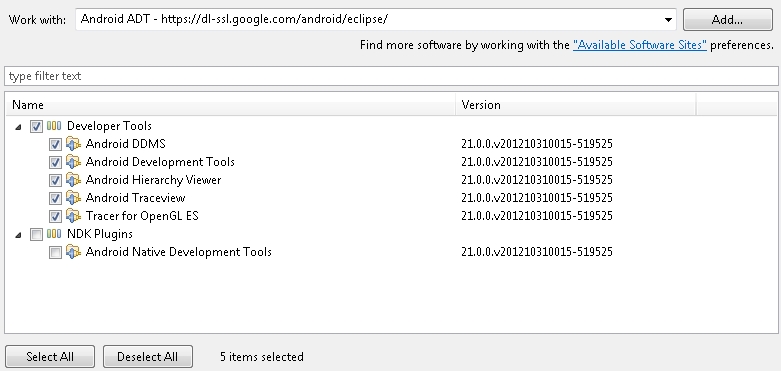
Task: Click the Add... button
Action: [x=727, y=20]
